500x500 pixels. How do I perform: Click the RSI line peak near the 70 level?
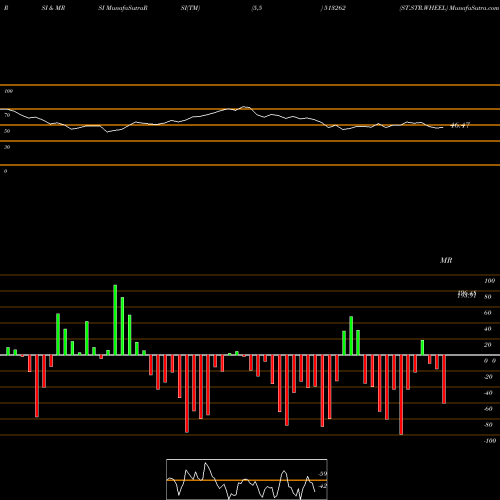pyautogui.click(x=245, y=107)
